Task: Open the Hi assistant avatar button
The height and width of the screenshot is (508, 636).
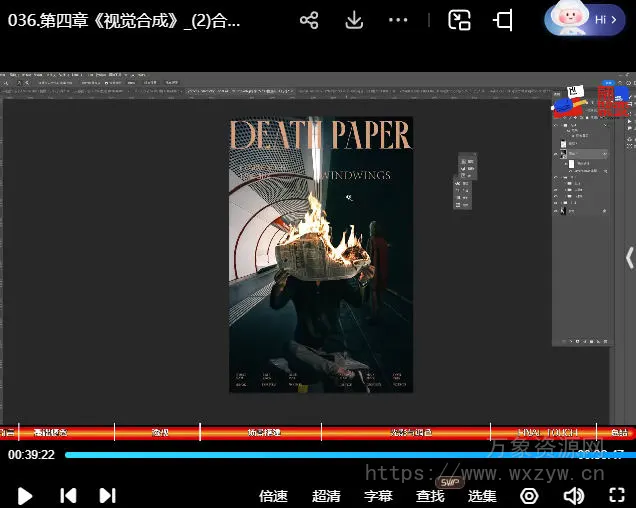Action: click(x=586, y=19)
